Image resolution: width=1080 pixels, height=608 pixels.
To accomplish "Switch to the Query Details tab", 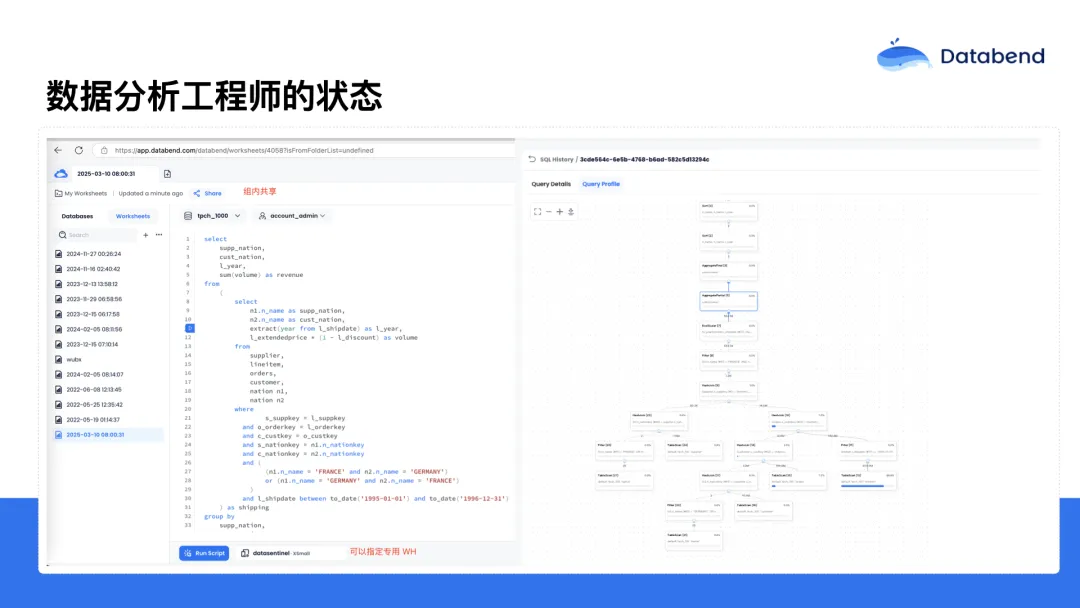I will tap(551, 184).
